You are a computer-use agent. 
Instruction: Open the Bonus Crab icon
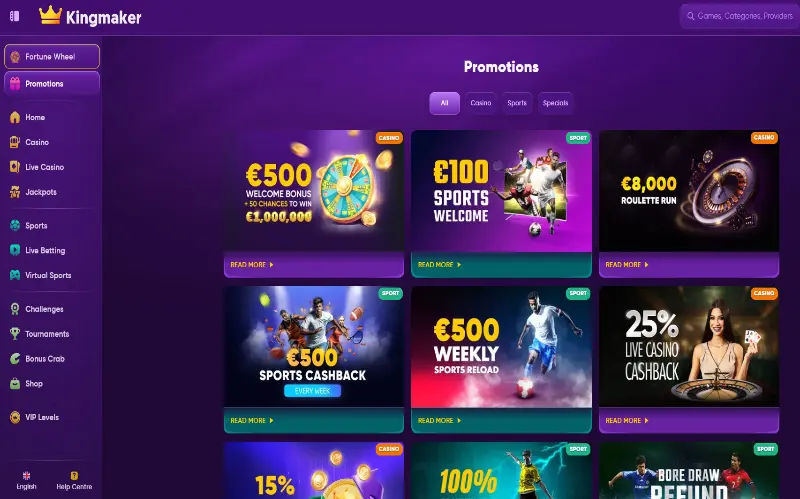click(x=15, y=359)
